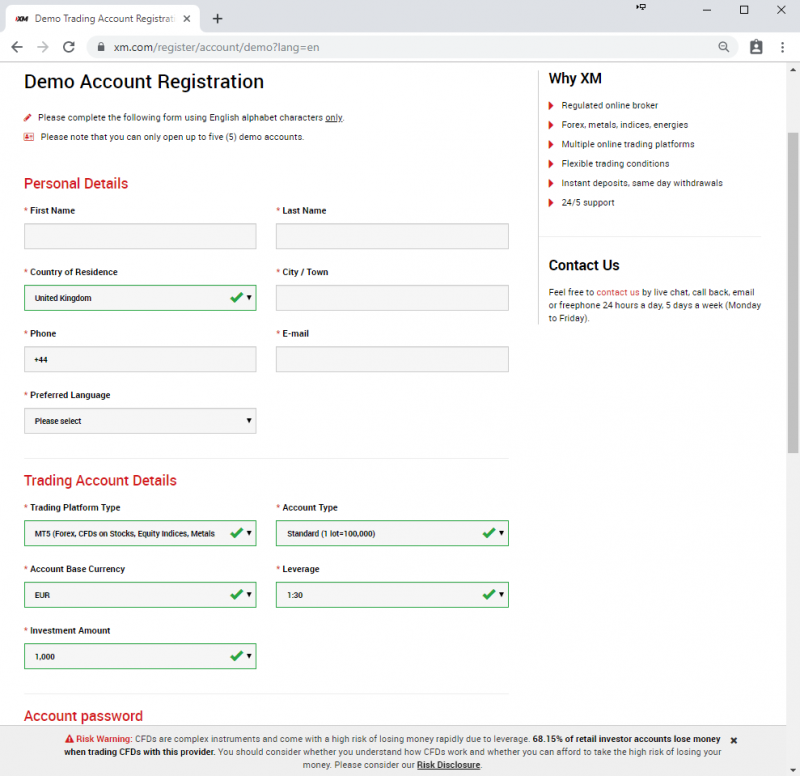The image size is (800, 776).
Task: Open the Leverage dropdown
Action: tap(392, 595)
